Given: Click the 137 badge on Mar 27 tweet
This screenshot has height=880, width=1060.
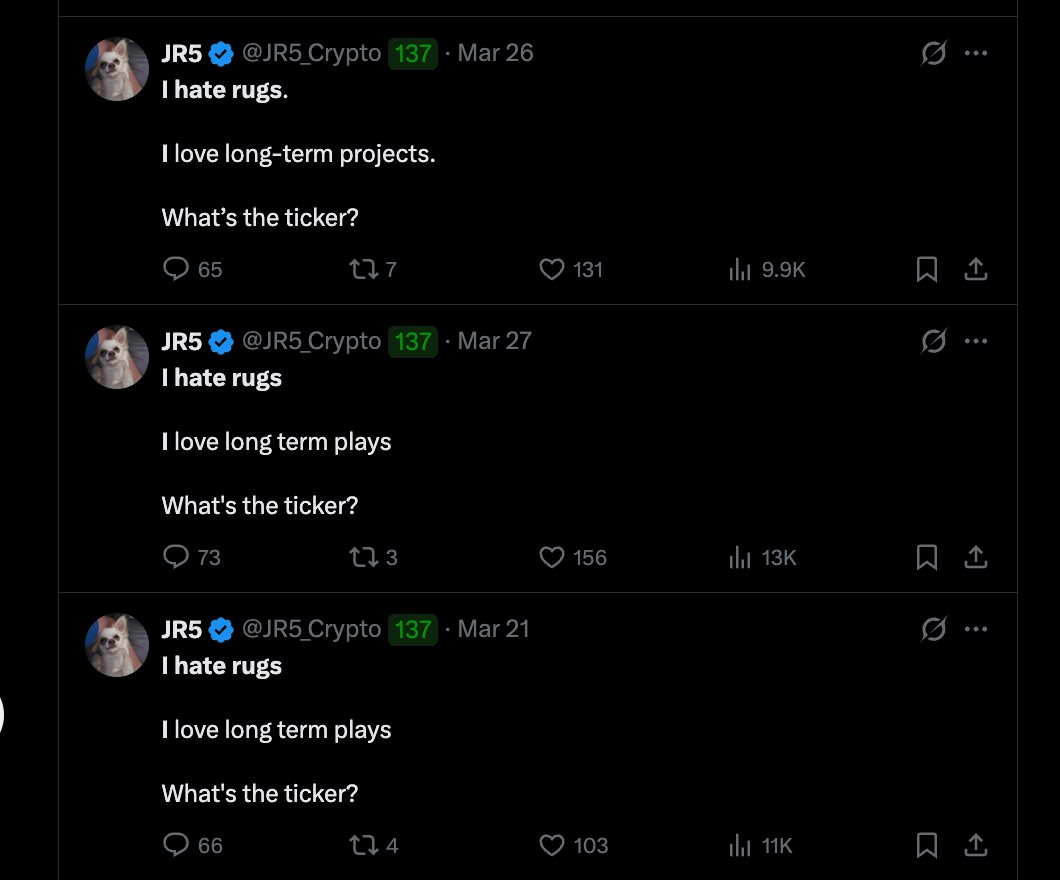Looking at the screenshot, I should pos(413,342).
